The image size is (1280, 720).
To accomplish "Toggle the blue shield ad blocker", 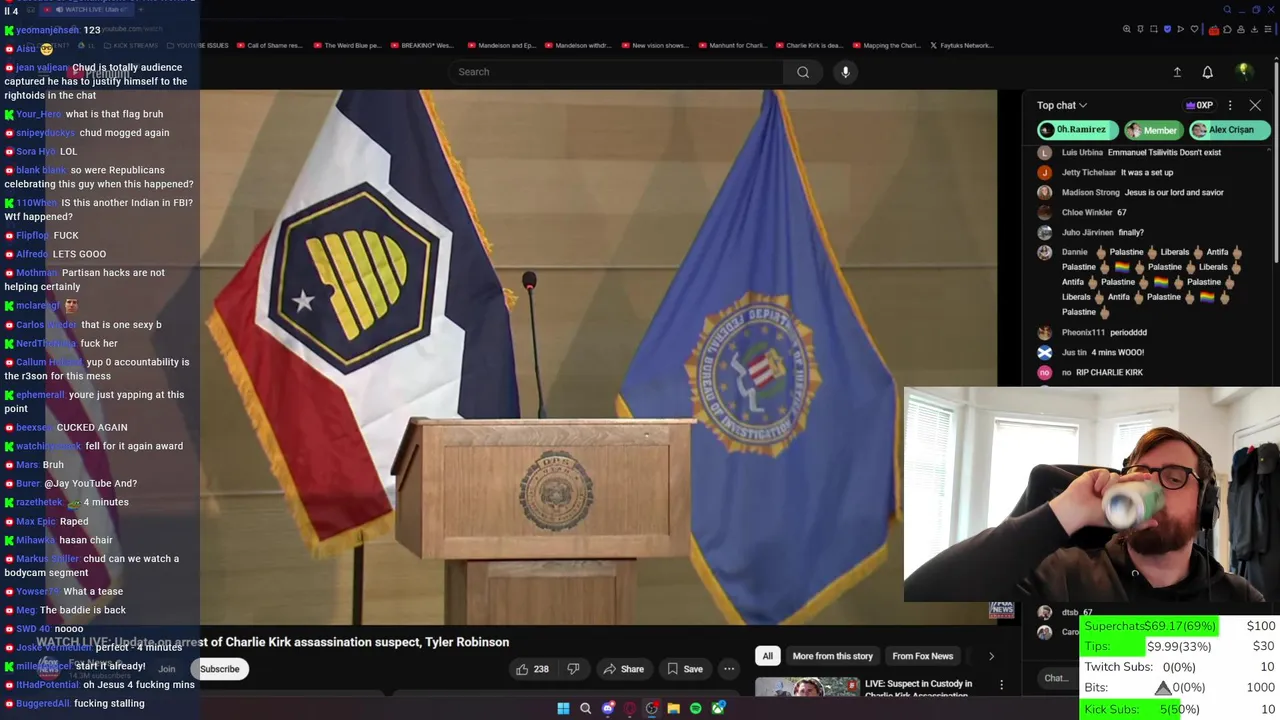I will [x=1167, y=29].
